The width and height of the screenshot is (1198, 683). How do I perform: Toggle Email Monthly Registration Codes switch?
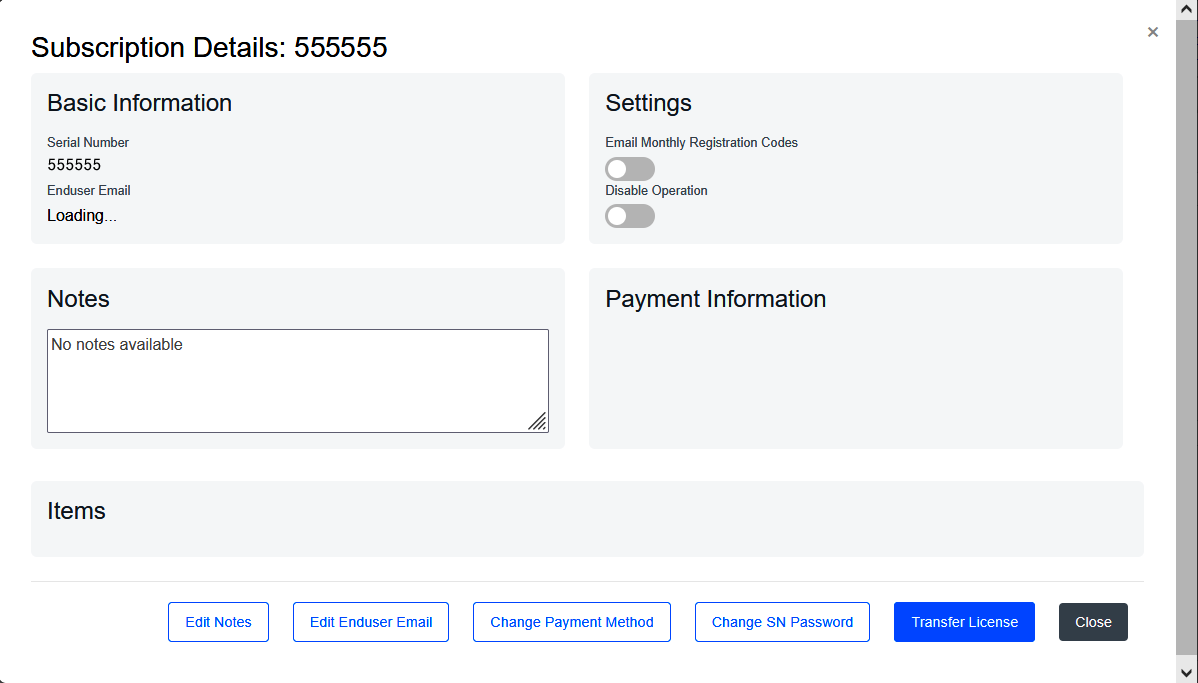[x=629, y=168]
